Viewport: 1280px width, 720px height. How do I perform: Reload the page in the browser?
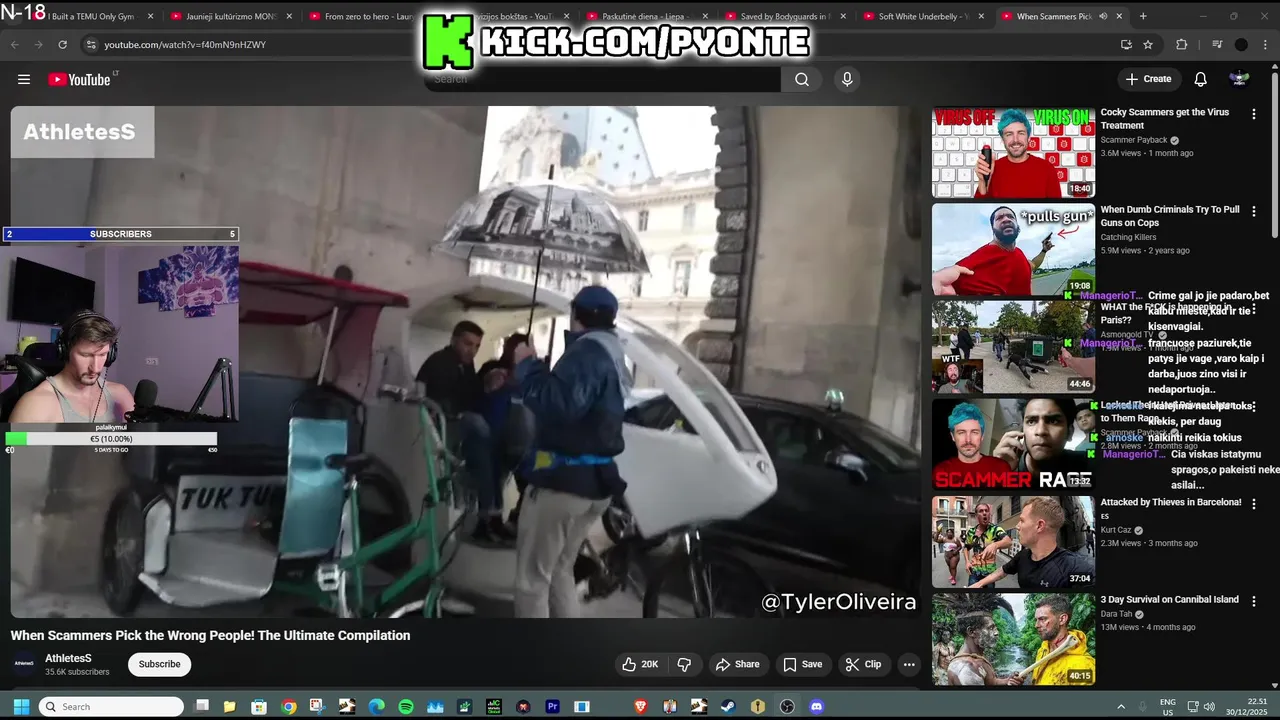coord(62,44)
